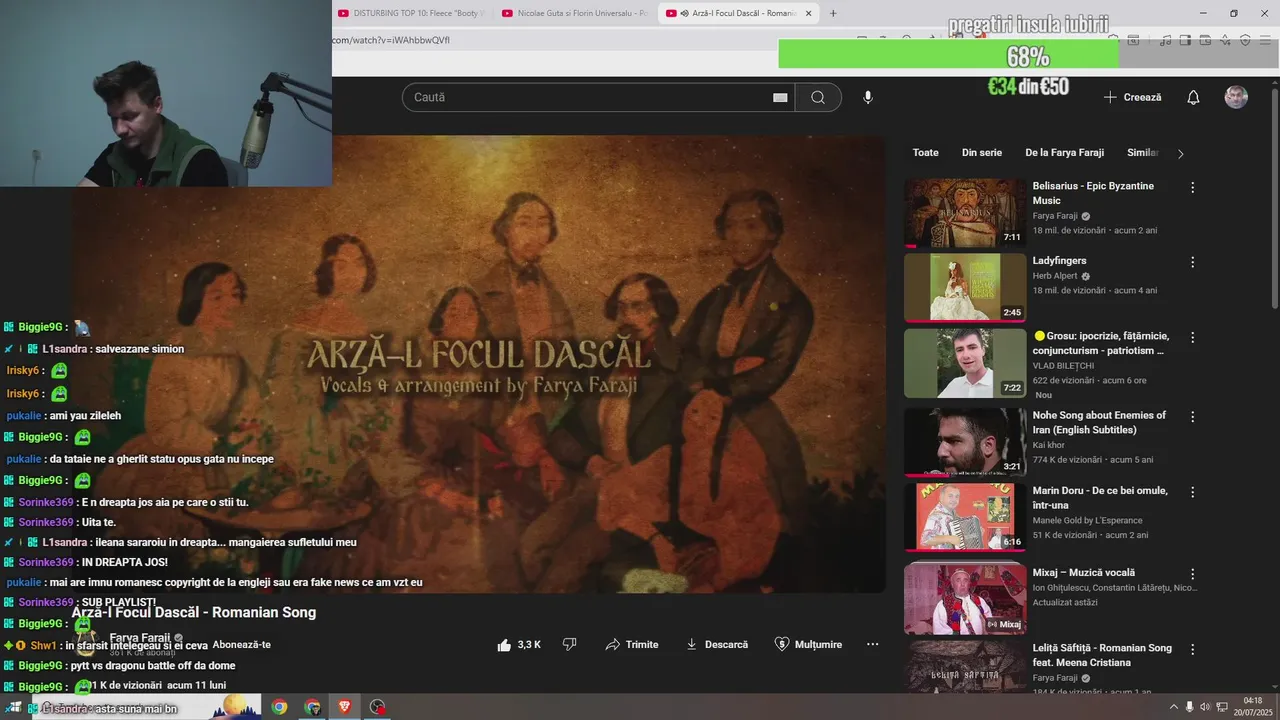
Task: Open options menu for Belisarius video
Action: (1192, 188)
